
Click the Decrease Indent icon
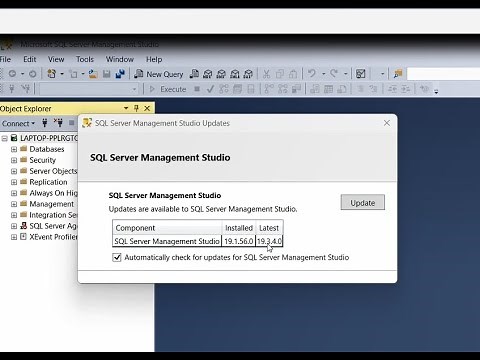(392, 89)
